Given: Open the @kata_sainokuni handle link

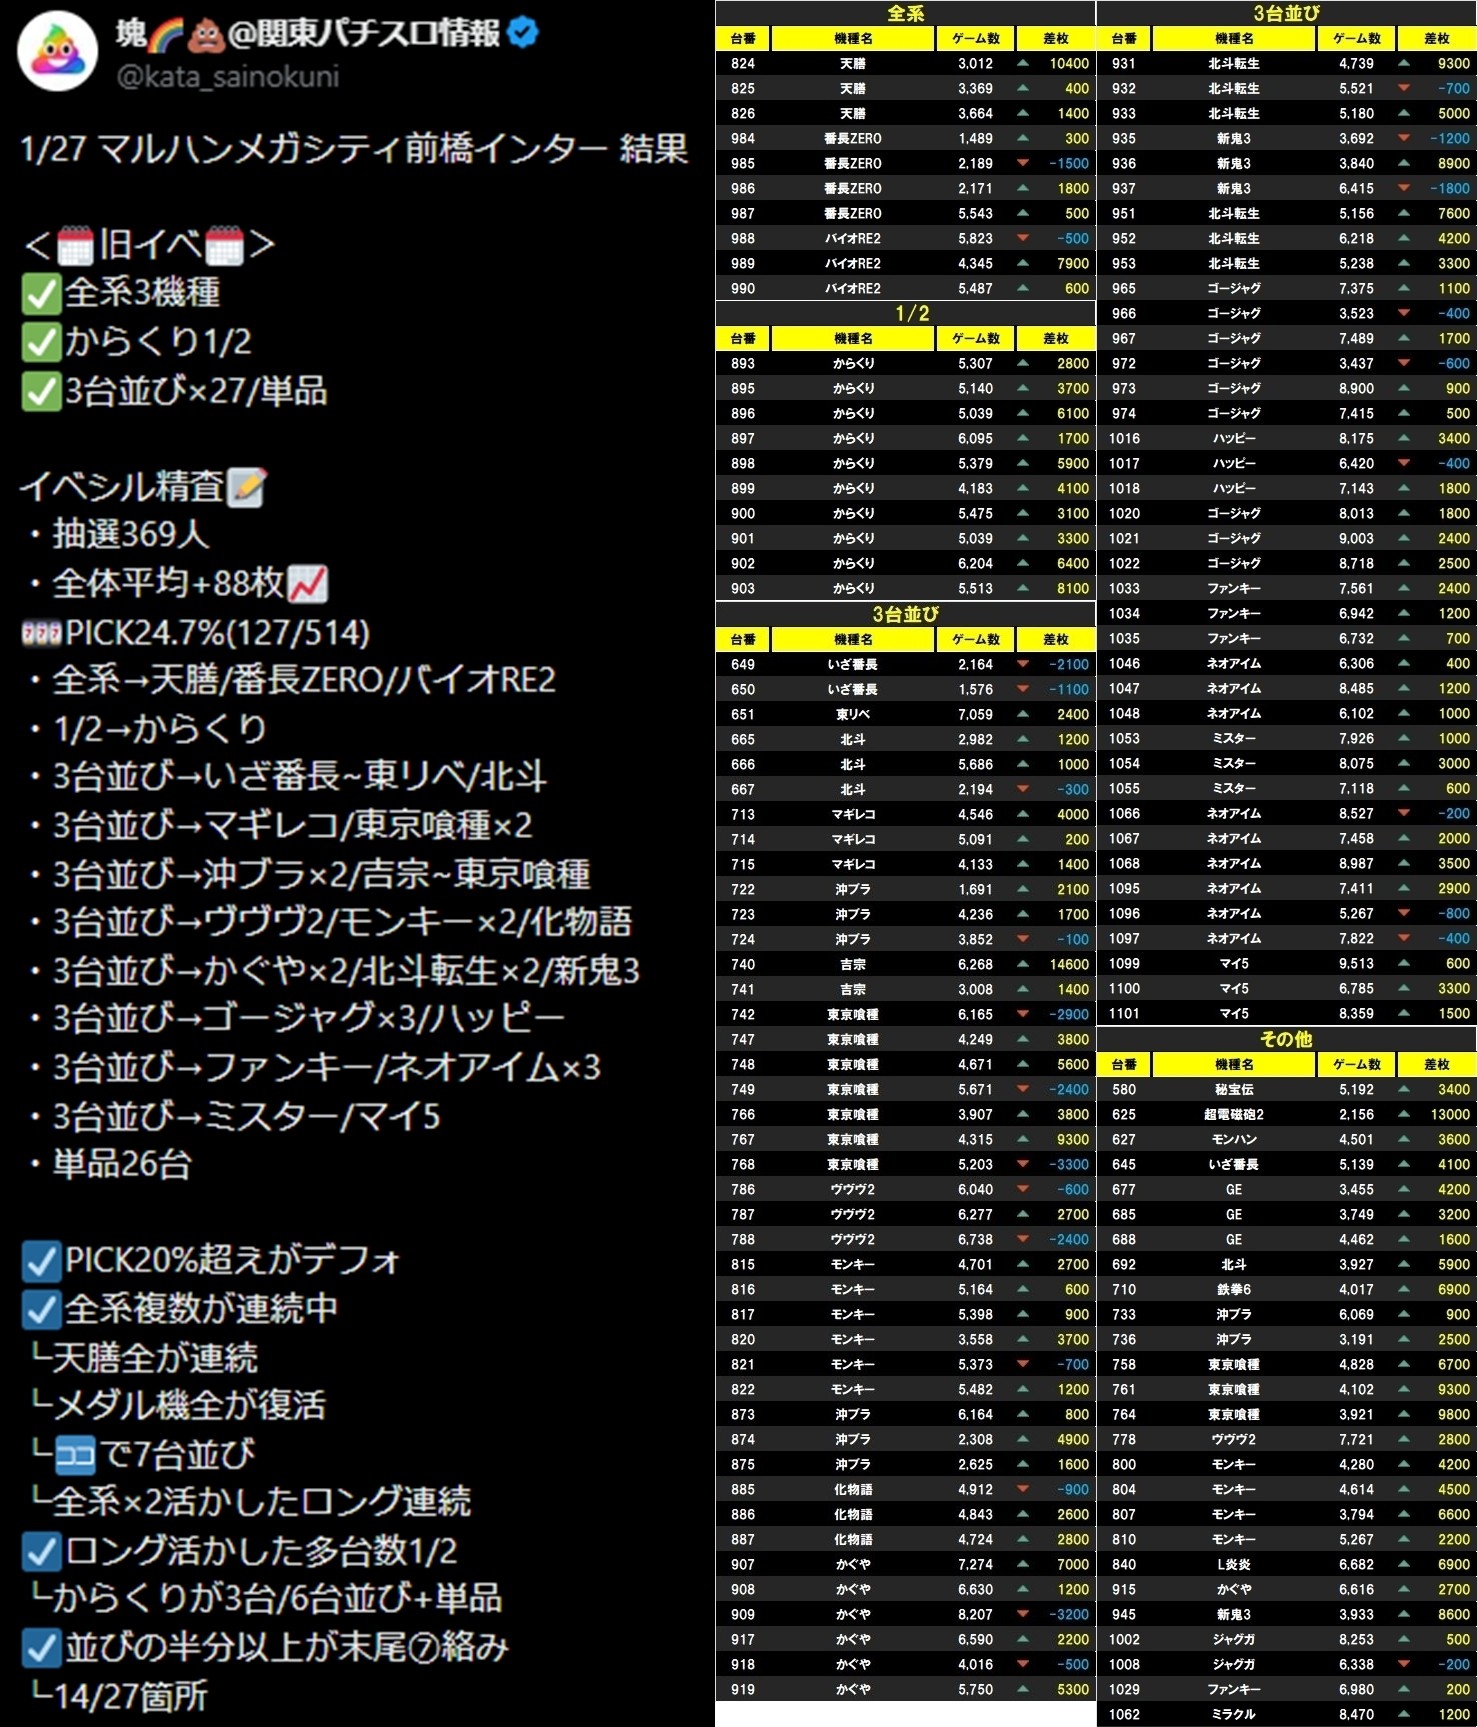Looking at the screenshot, I should [228, 76].
